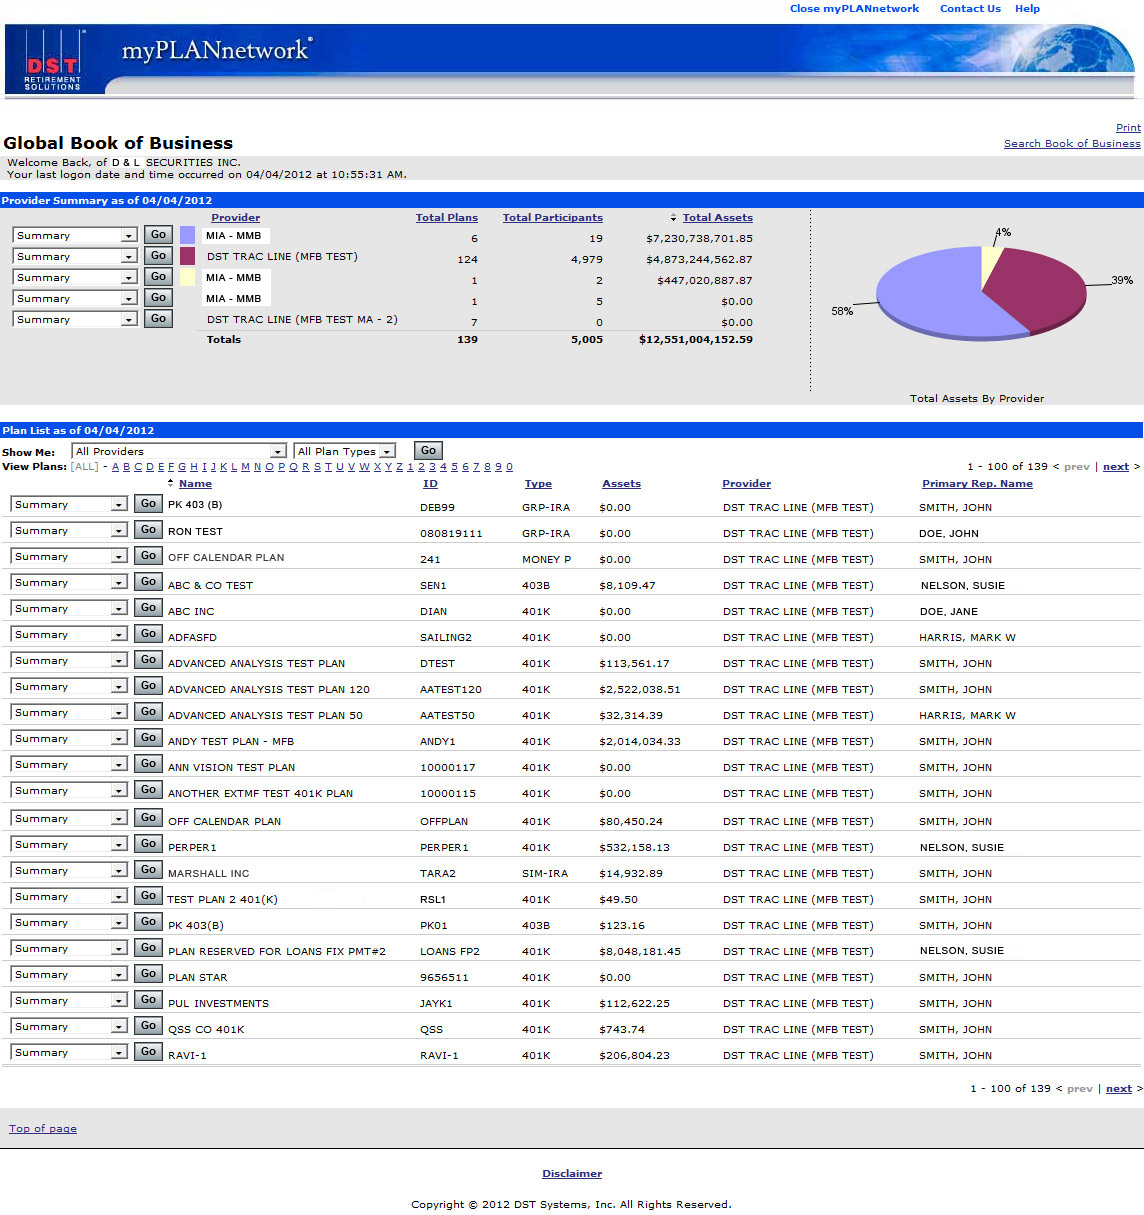Click Go button for PERPER1 plan
The height and width of the screenshot is (1215, 1144).
(x=148, y=844)
